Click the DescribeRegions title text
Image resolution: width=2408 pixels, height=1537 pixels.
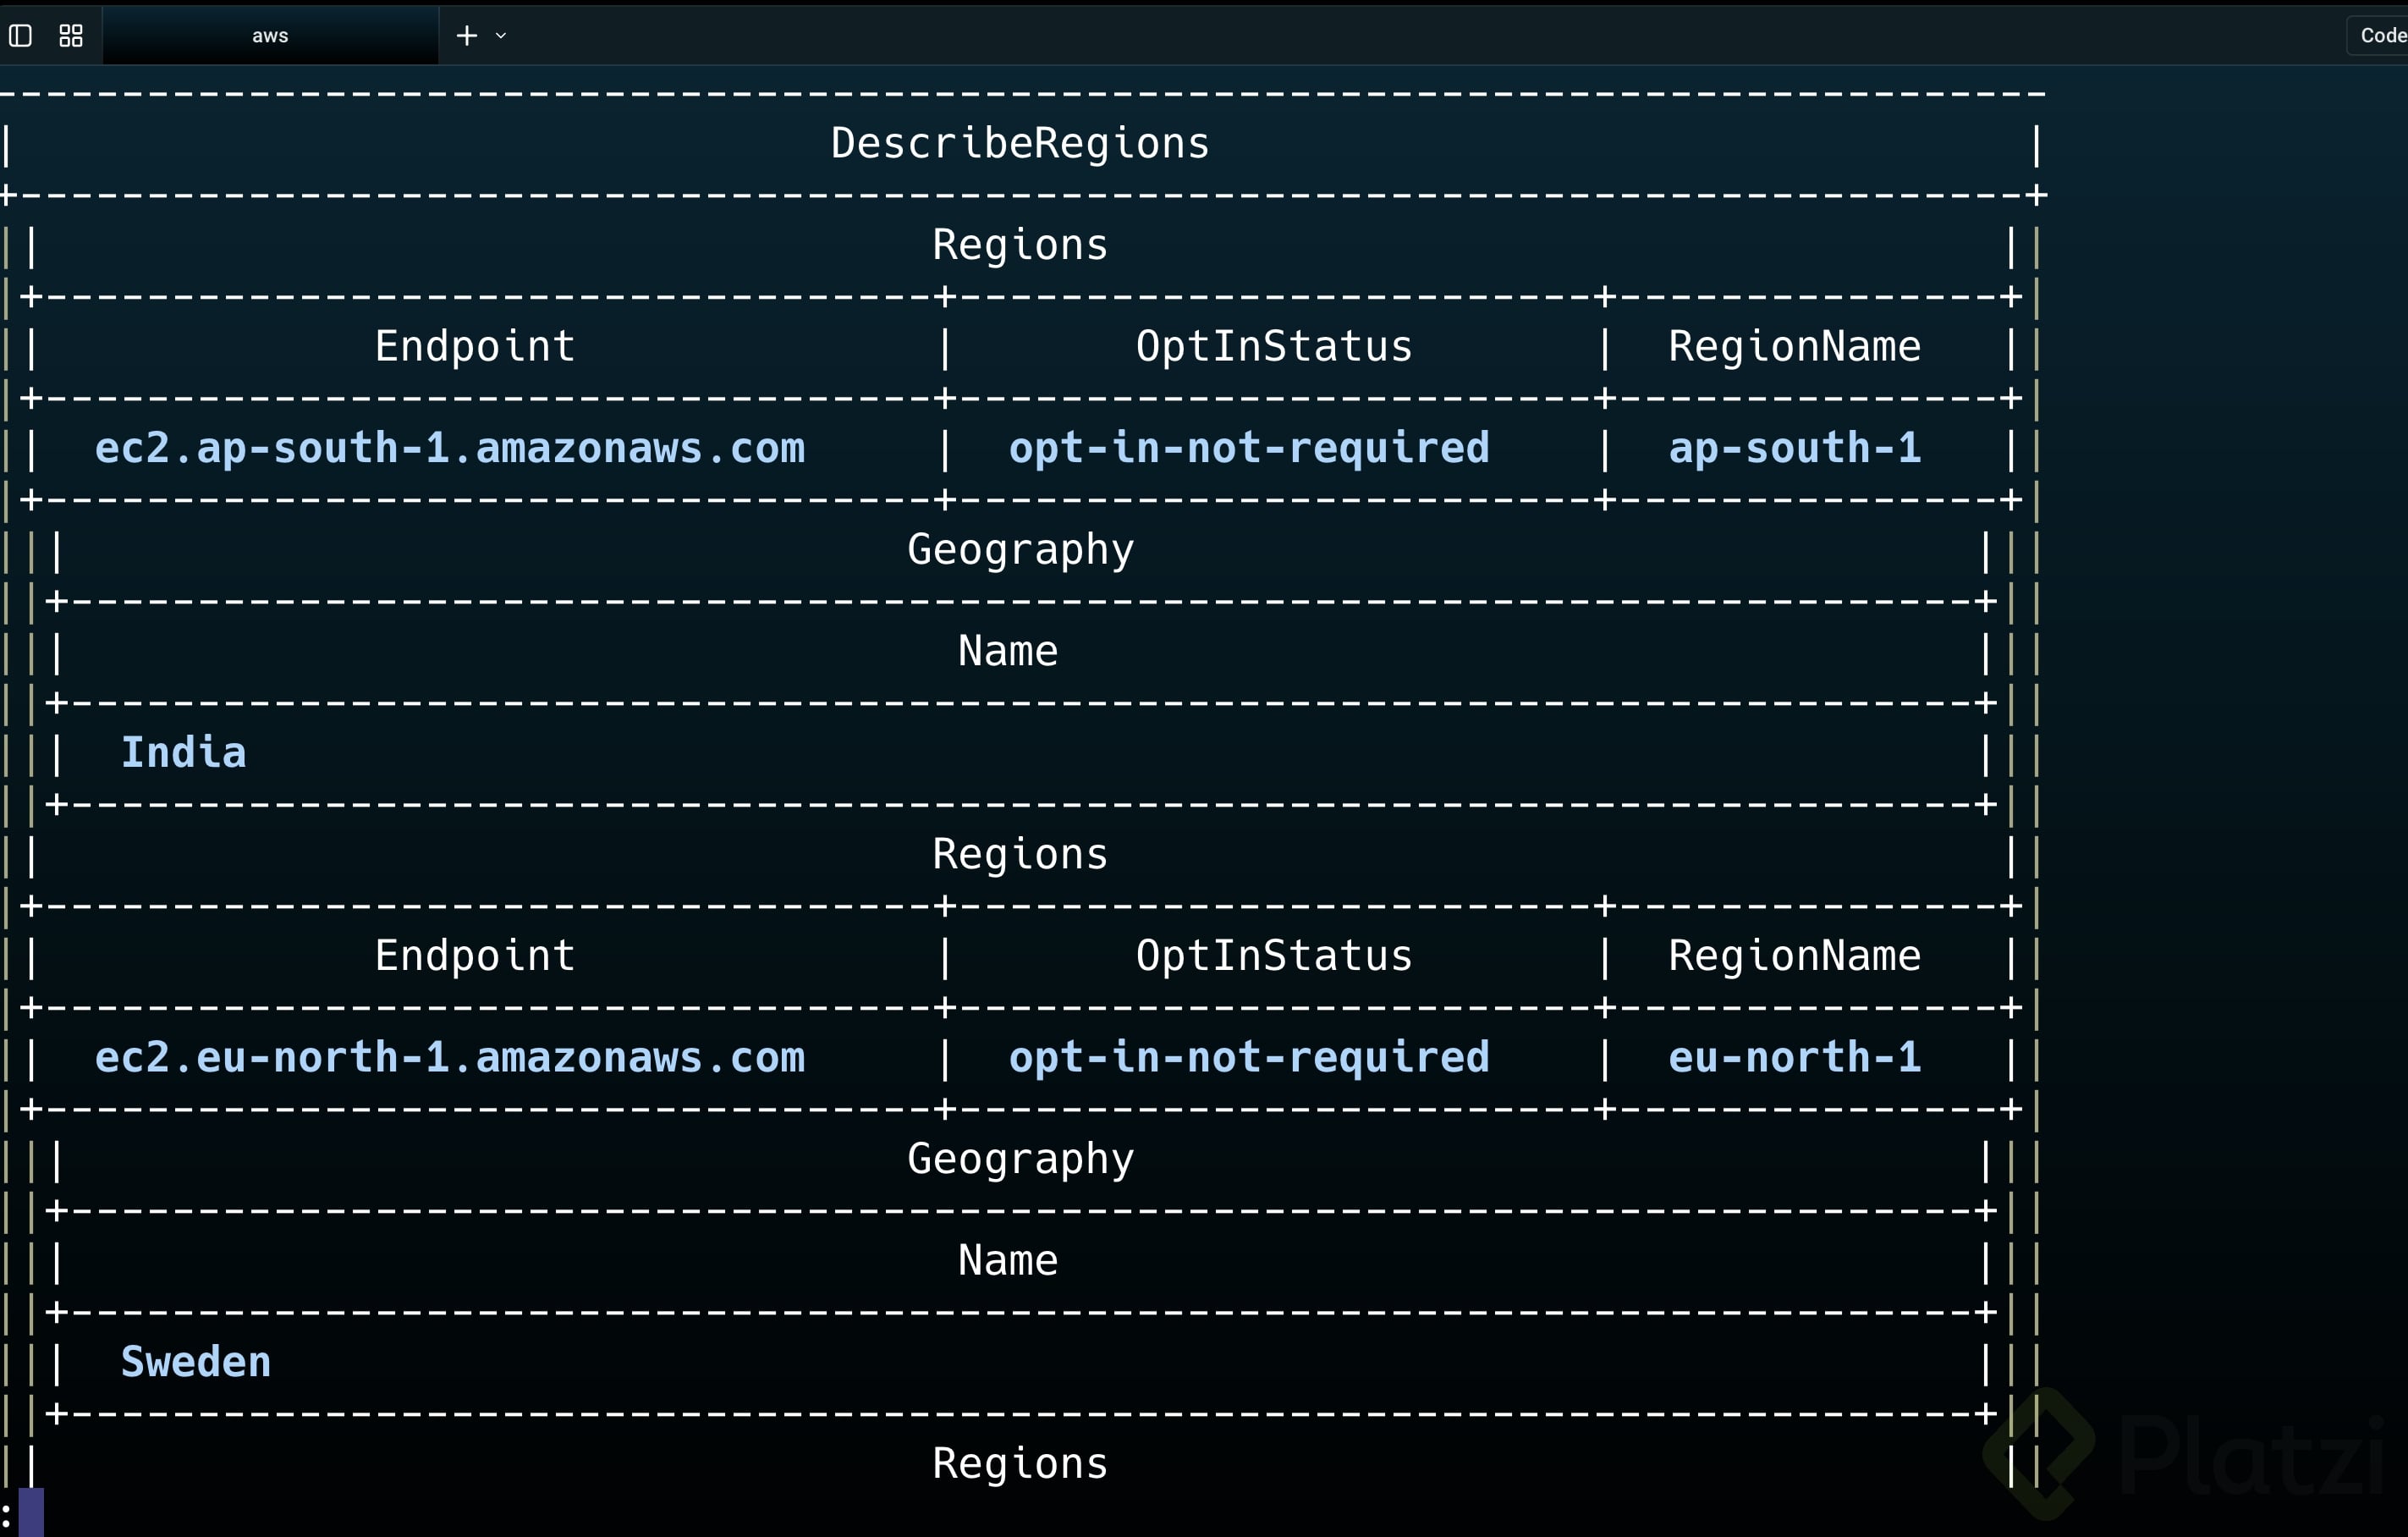point(1019,144)
